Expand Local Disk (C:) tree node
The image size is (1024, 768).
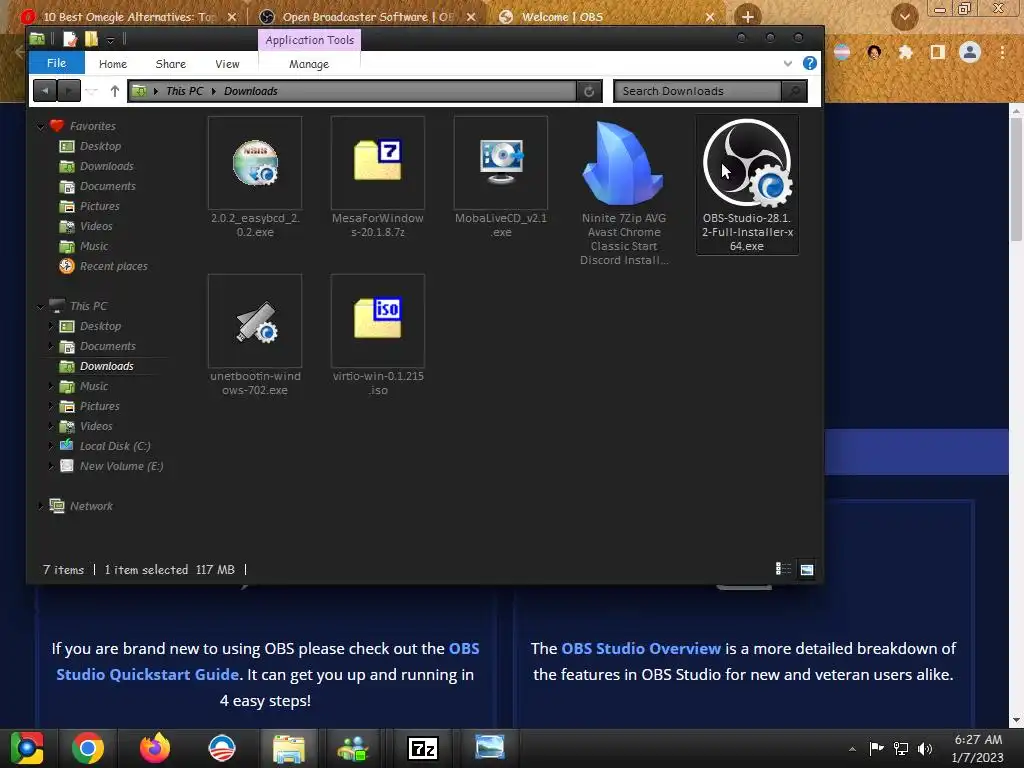(x=51, y=446)
